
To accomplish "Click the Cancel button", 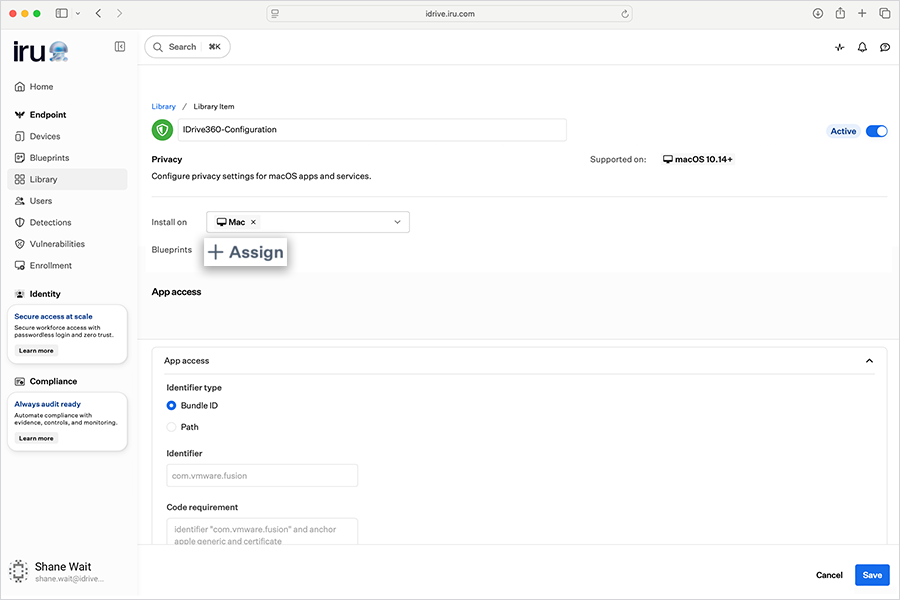I will 829,575.
